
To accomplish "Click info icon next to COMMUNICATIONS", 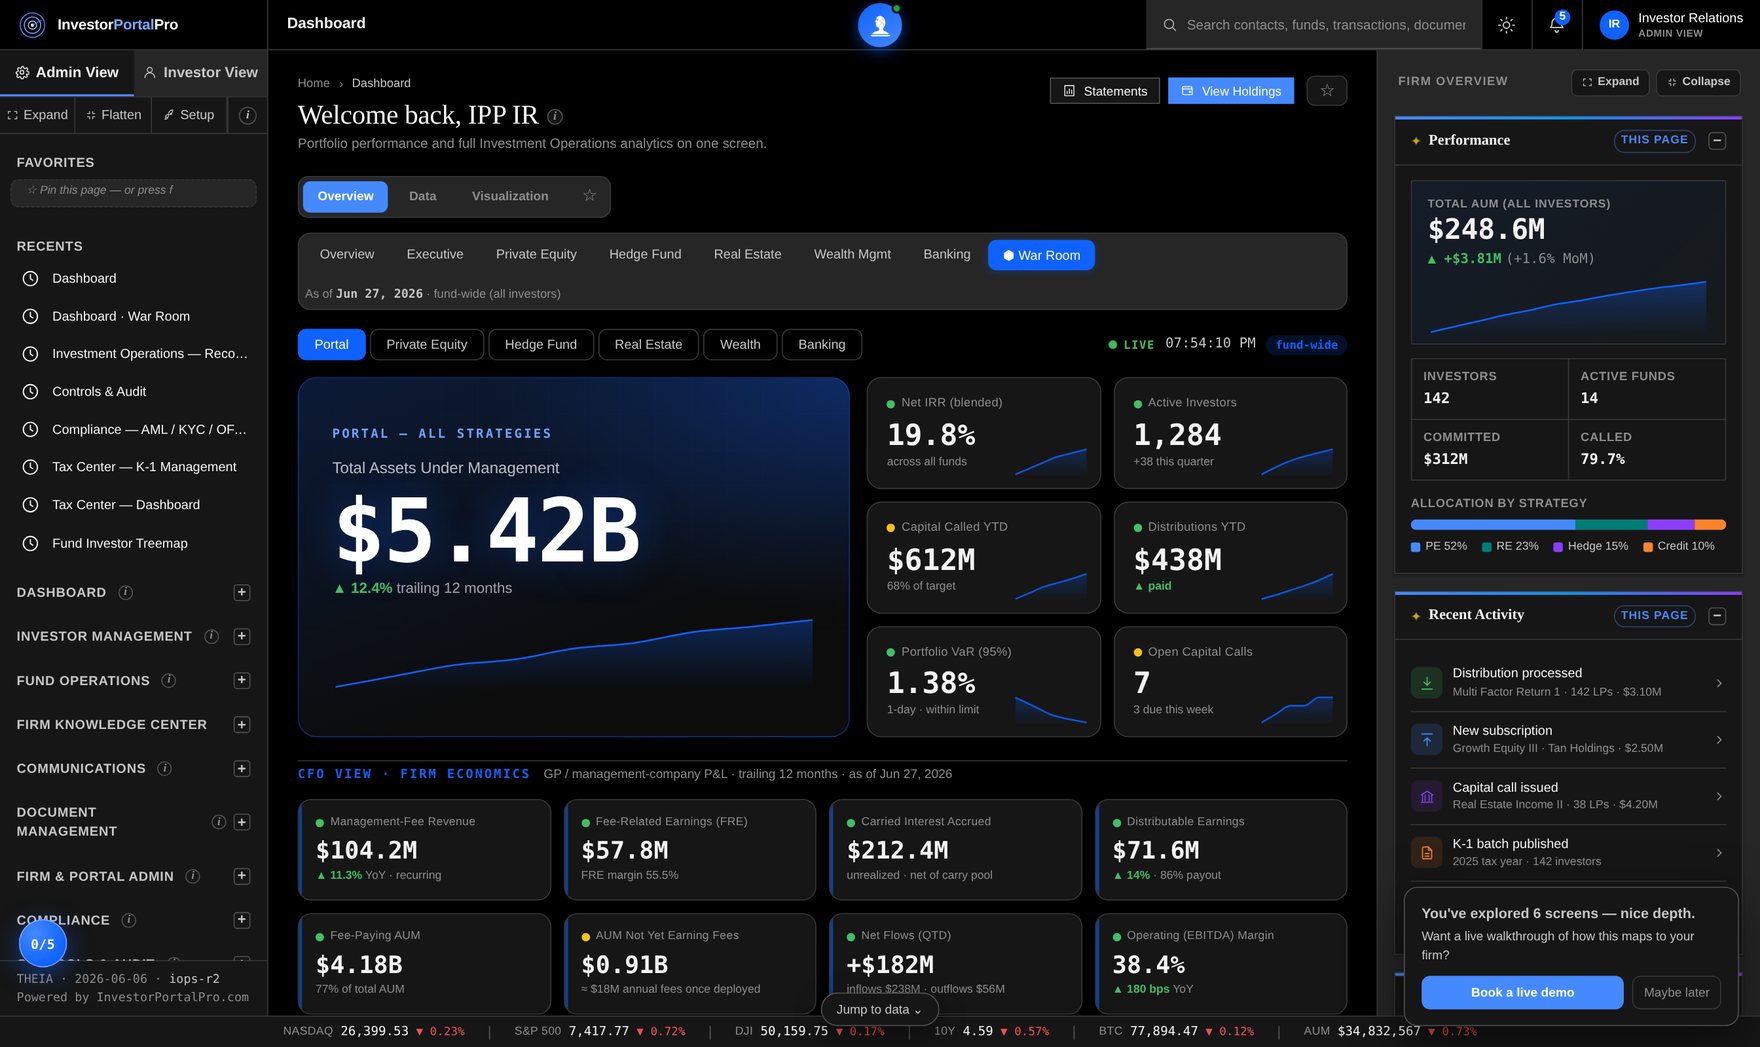I will [165, 768].
